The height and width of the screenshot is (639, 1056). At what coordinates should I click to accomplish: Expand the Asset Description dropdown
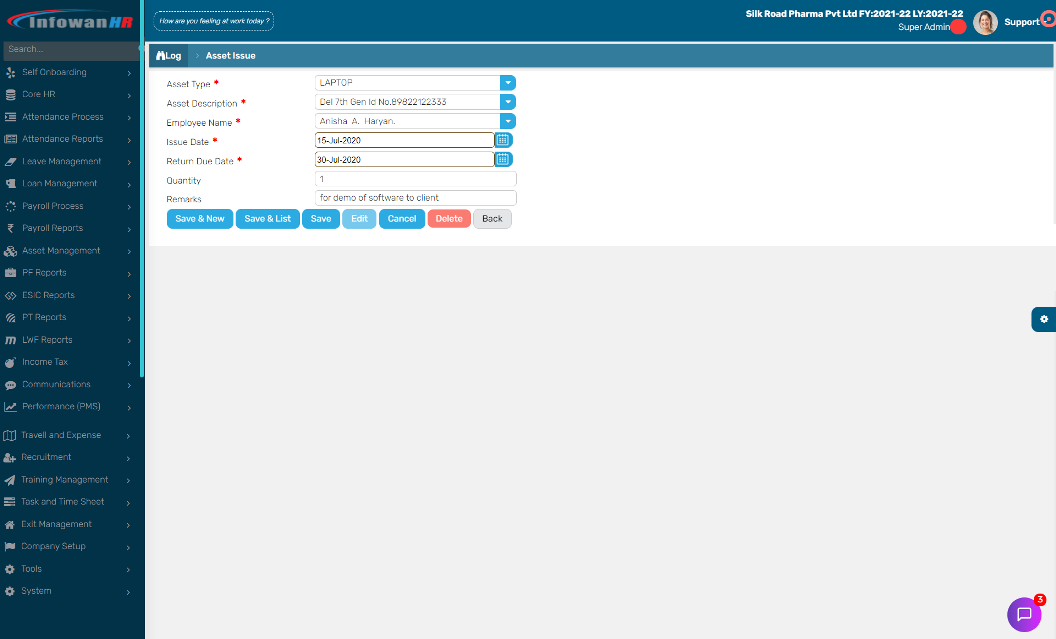click(x=508, y=101)
